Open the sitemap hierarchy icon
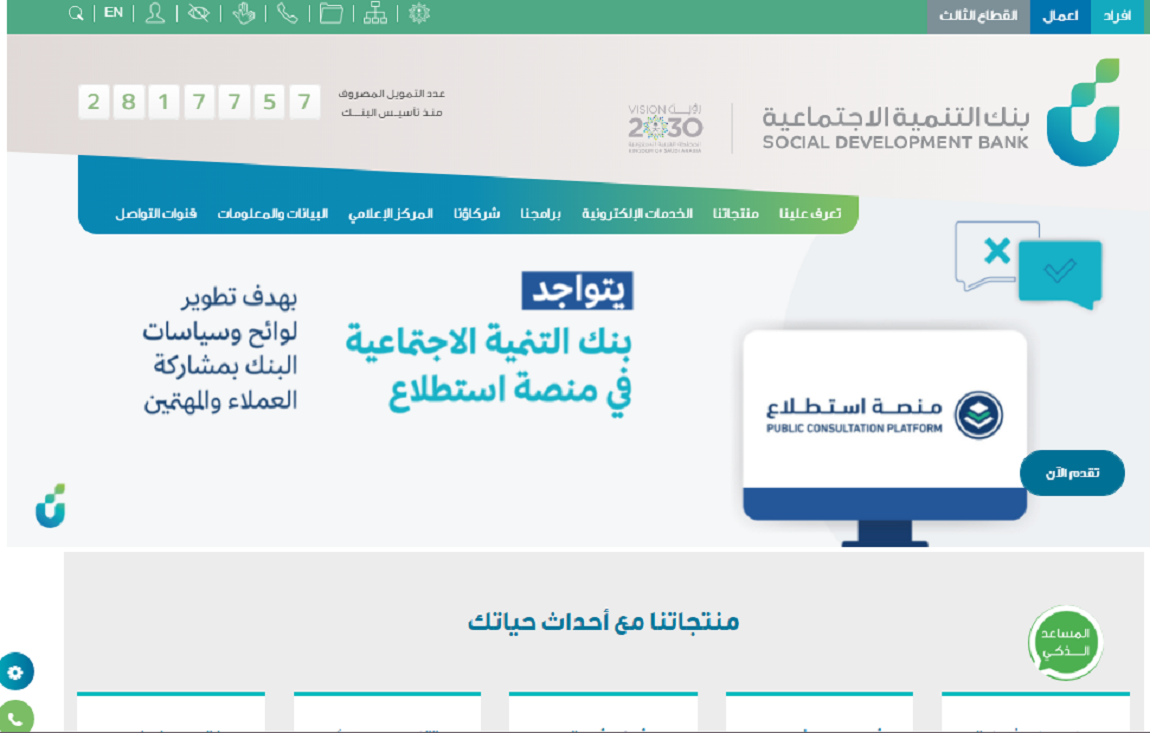Screen dimensions: 1150x733 (x=375, y=13)
